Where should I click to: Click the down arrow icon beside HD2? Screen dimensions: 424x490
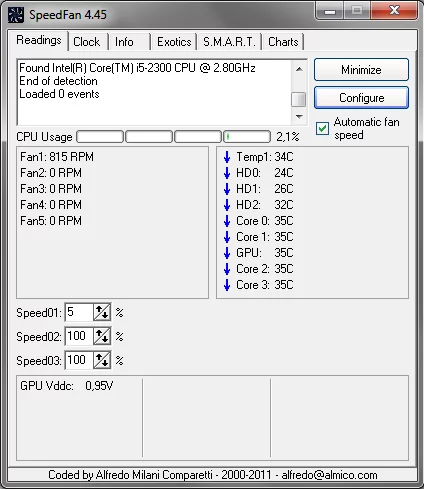pyautogui.click(x=227, y=205)
